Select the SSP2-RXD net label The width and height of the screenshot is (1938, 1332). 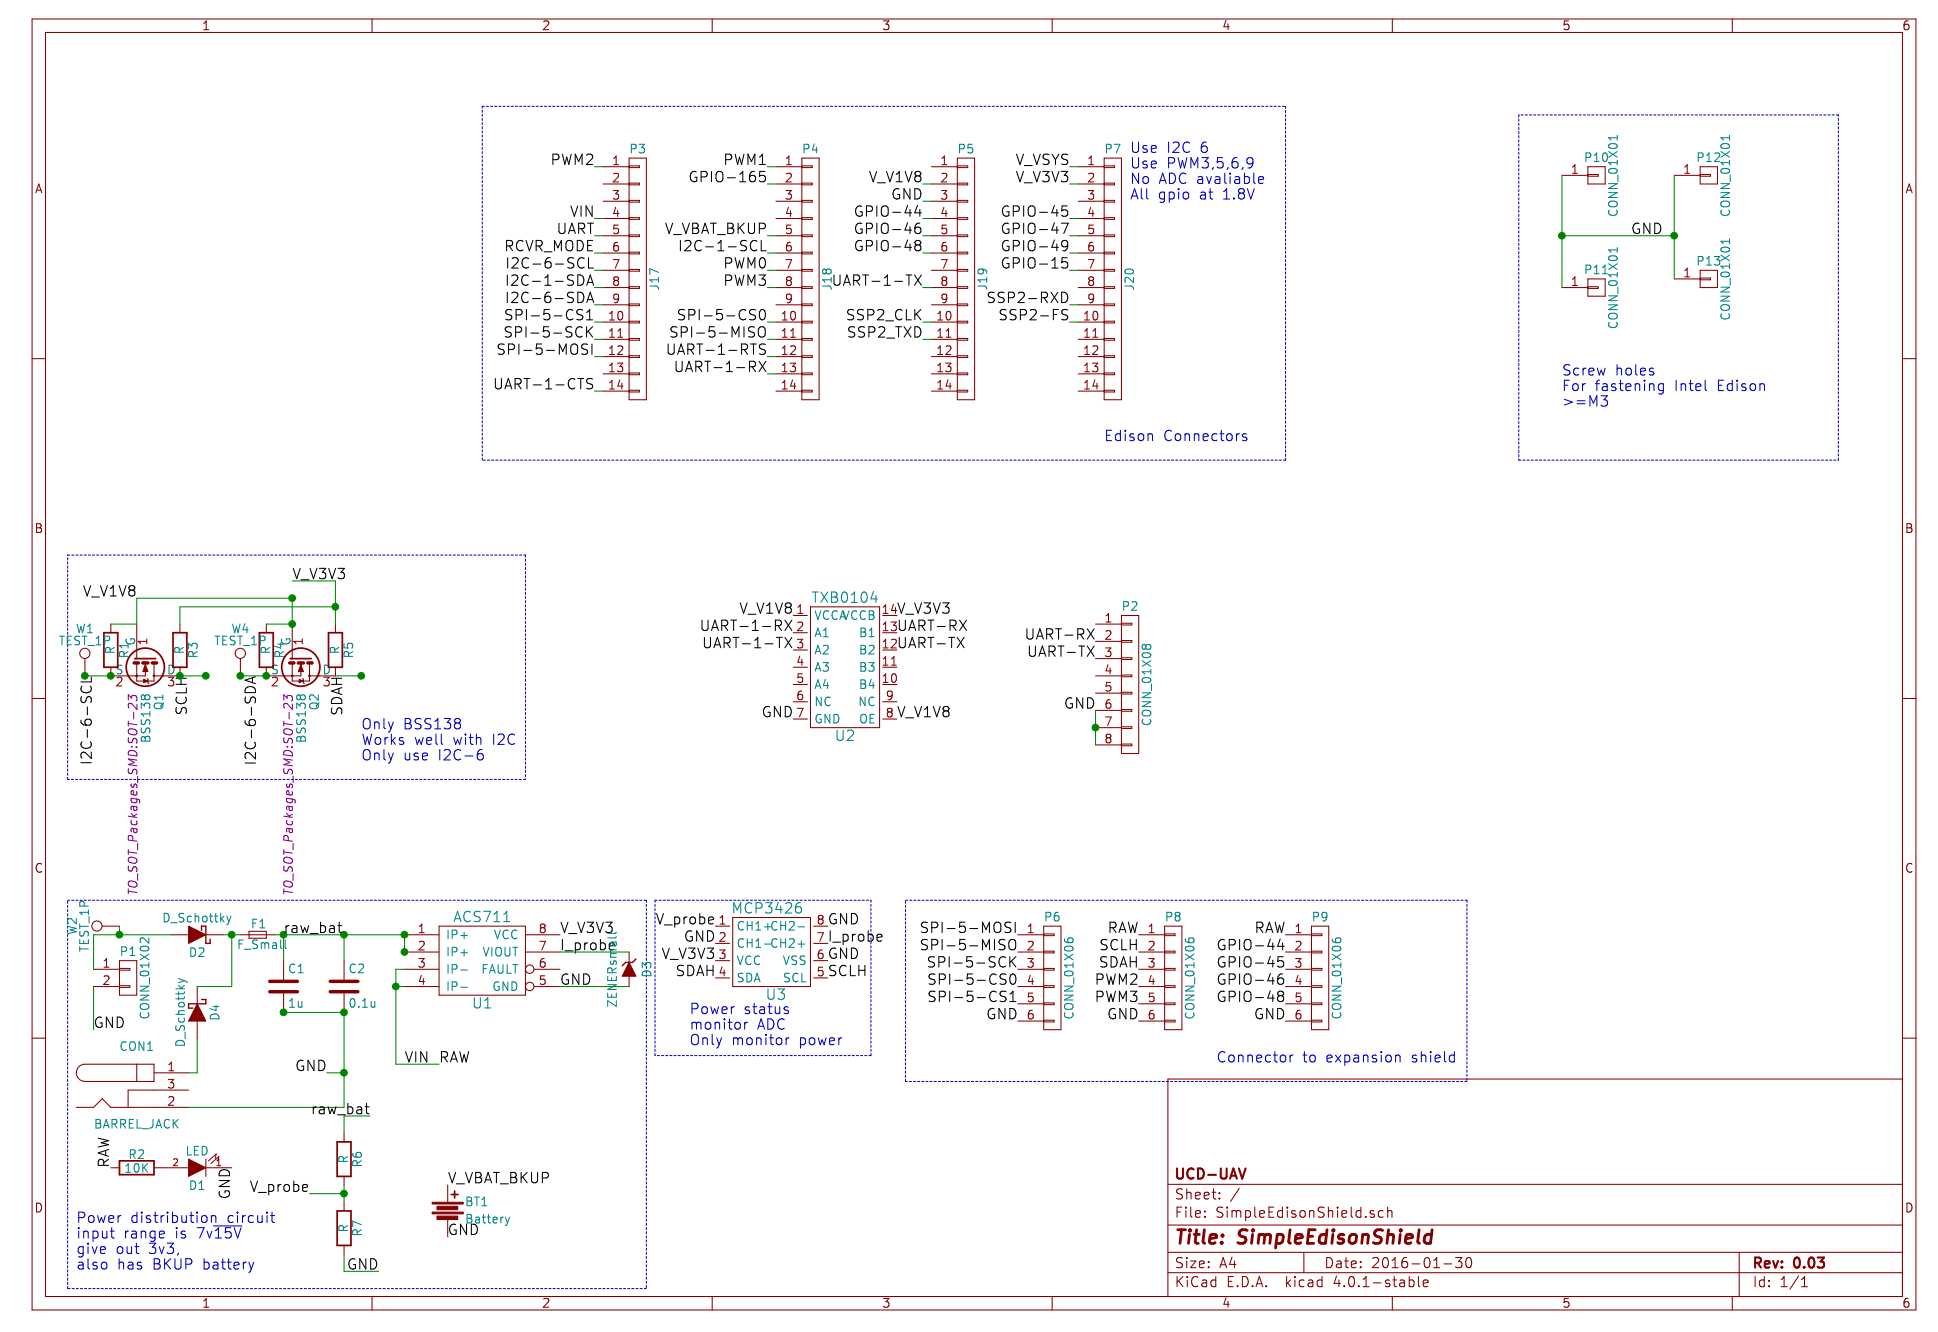click(x=1028, y=298)
